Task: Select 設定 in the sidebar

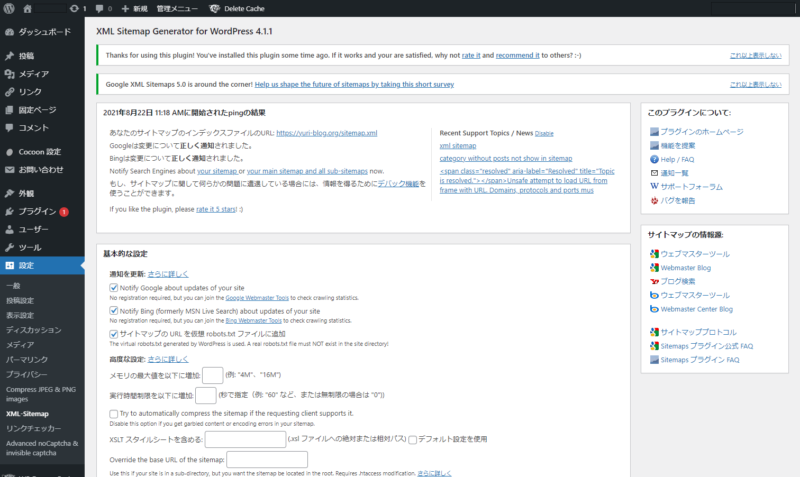Action: tap(42, 265)
